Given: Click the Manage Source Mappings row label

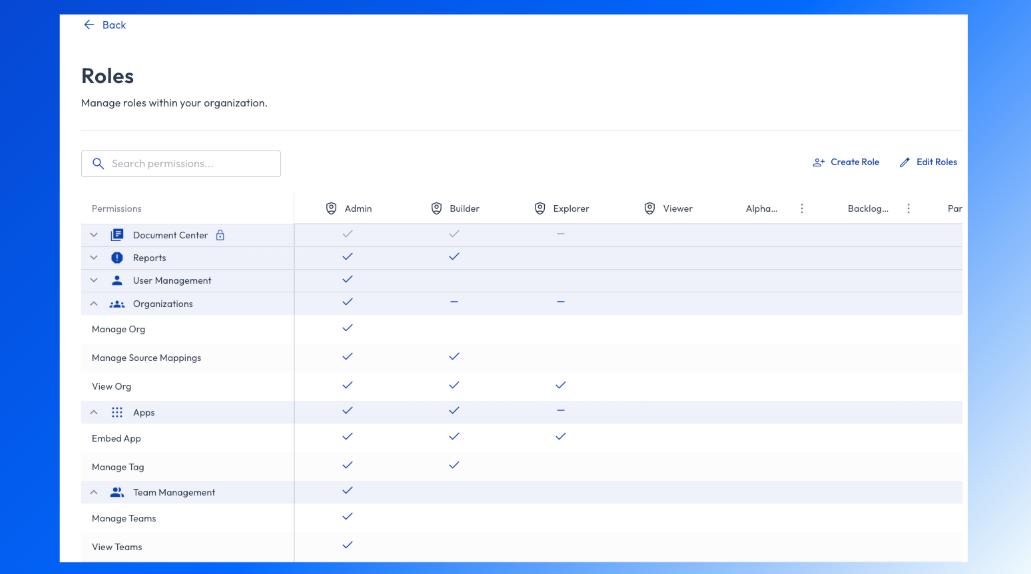Looking at the screenshot, I should (146, 358).
